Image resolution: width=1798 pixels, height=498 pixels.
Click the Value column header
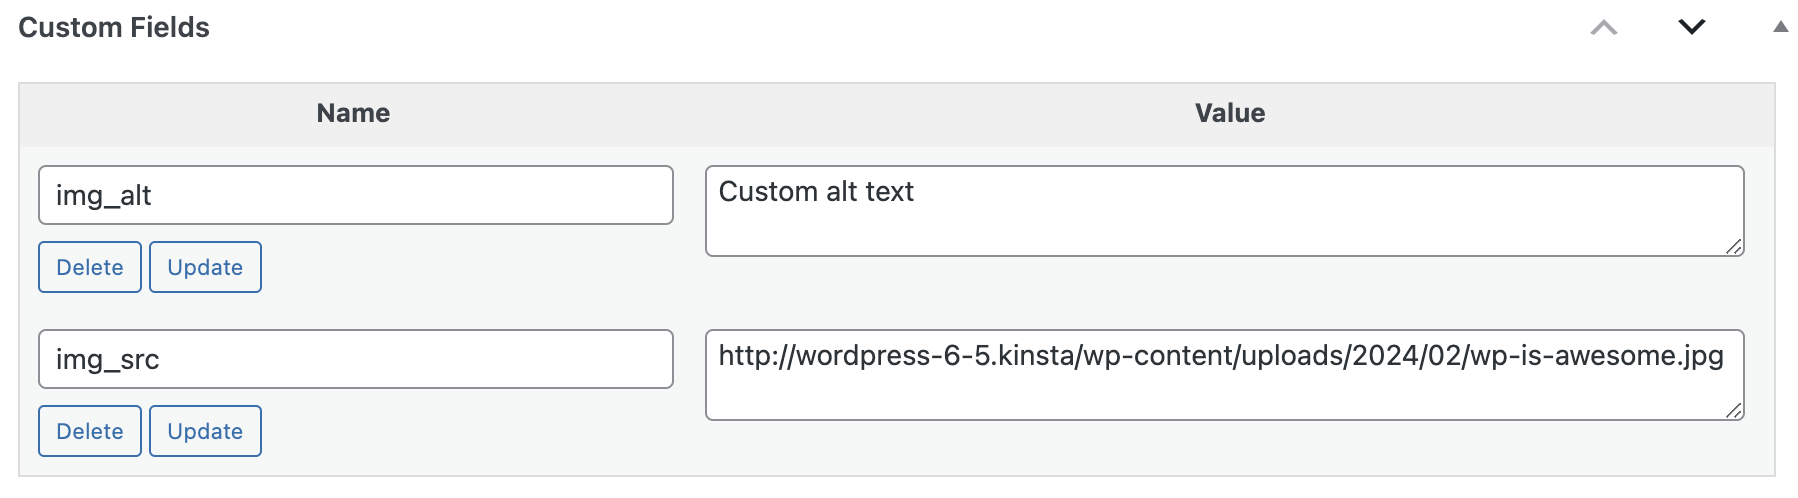click(x=1229, y=113)
